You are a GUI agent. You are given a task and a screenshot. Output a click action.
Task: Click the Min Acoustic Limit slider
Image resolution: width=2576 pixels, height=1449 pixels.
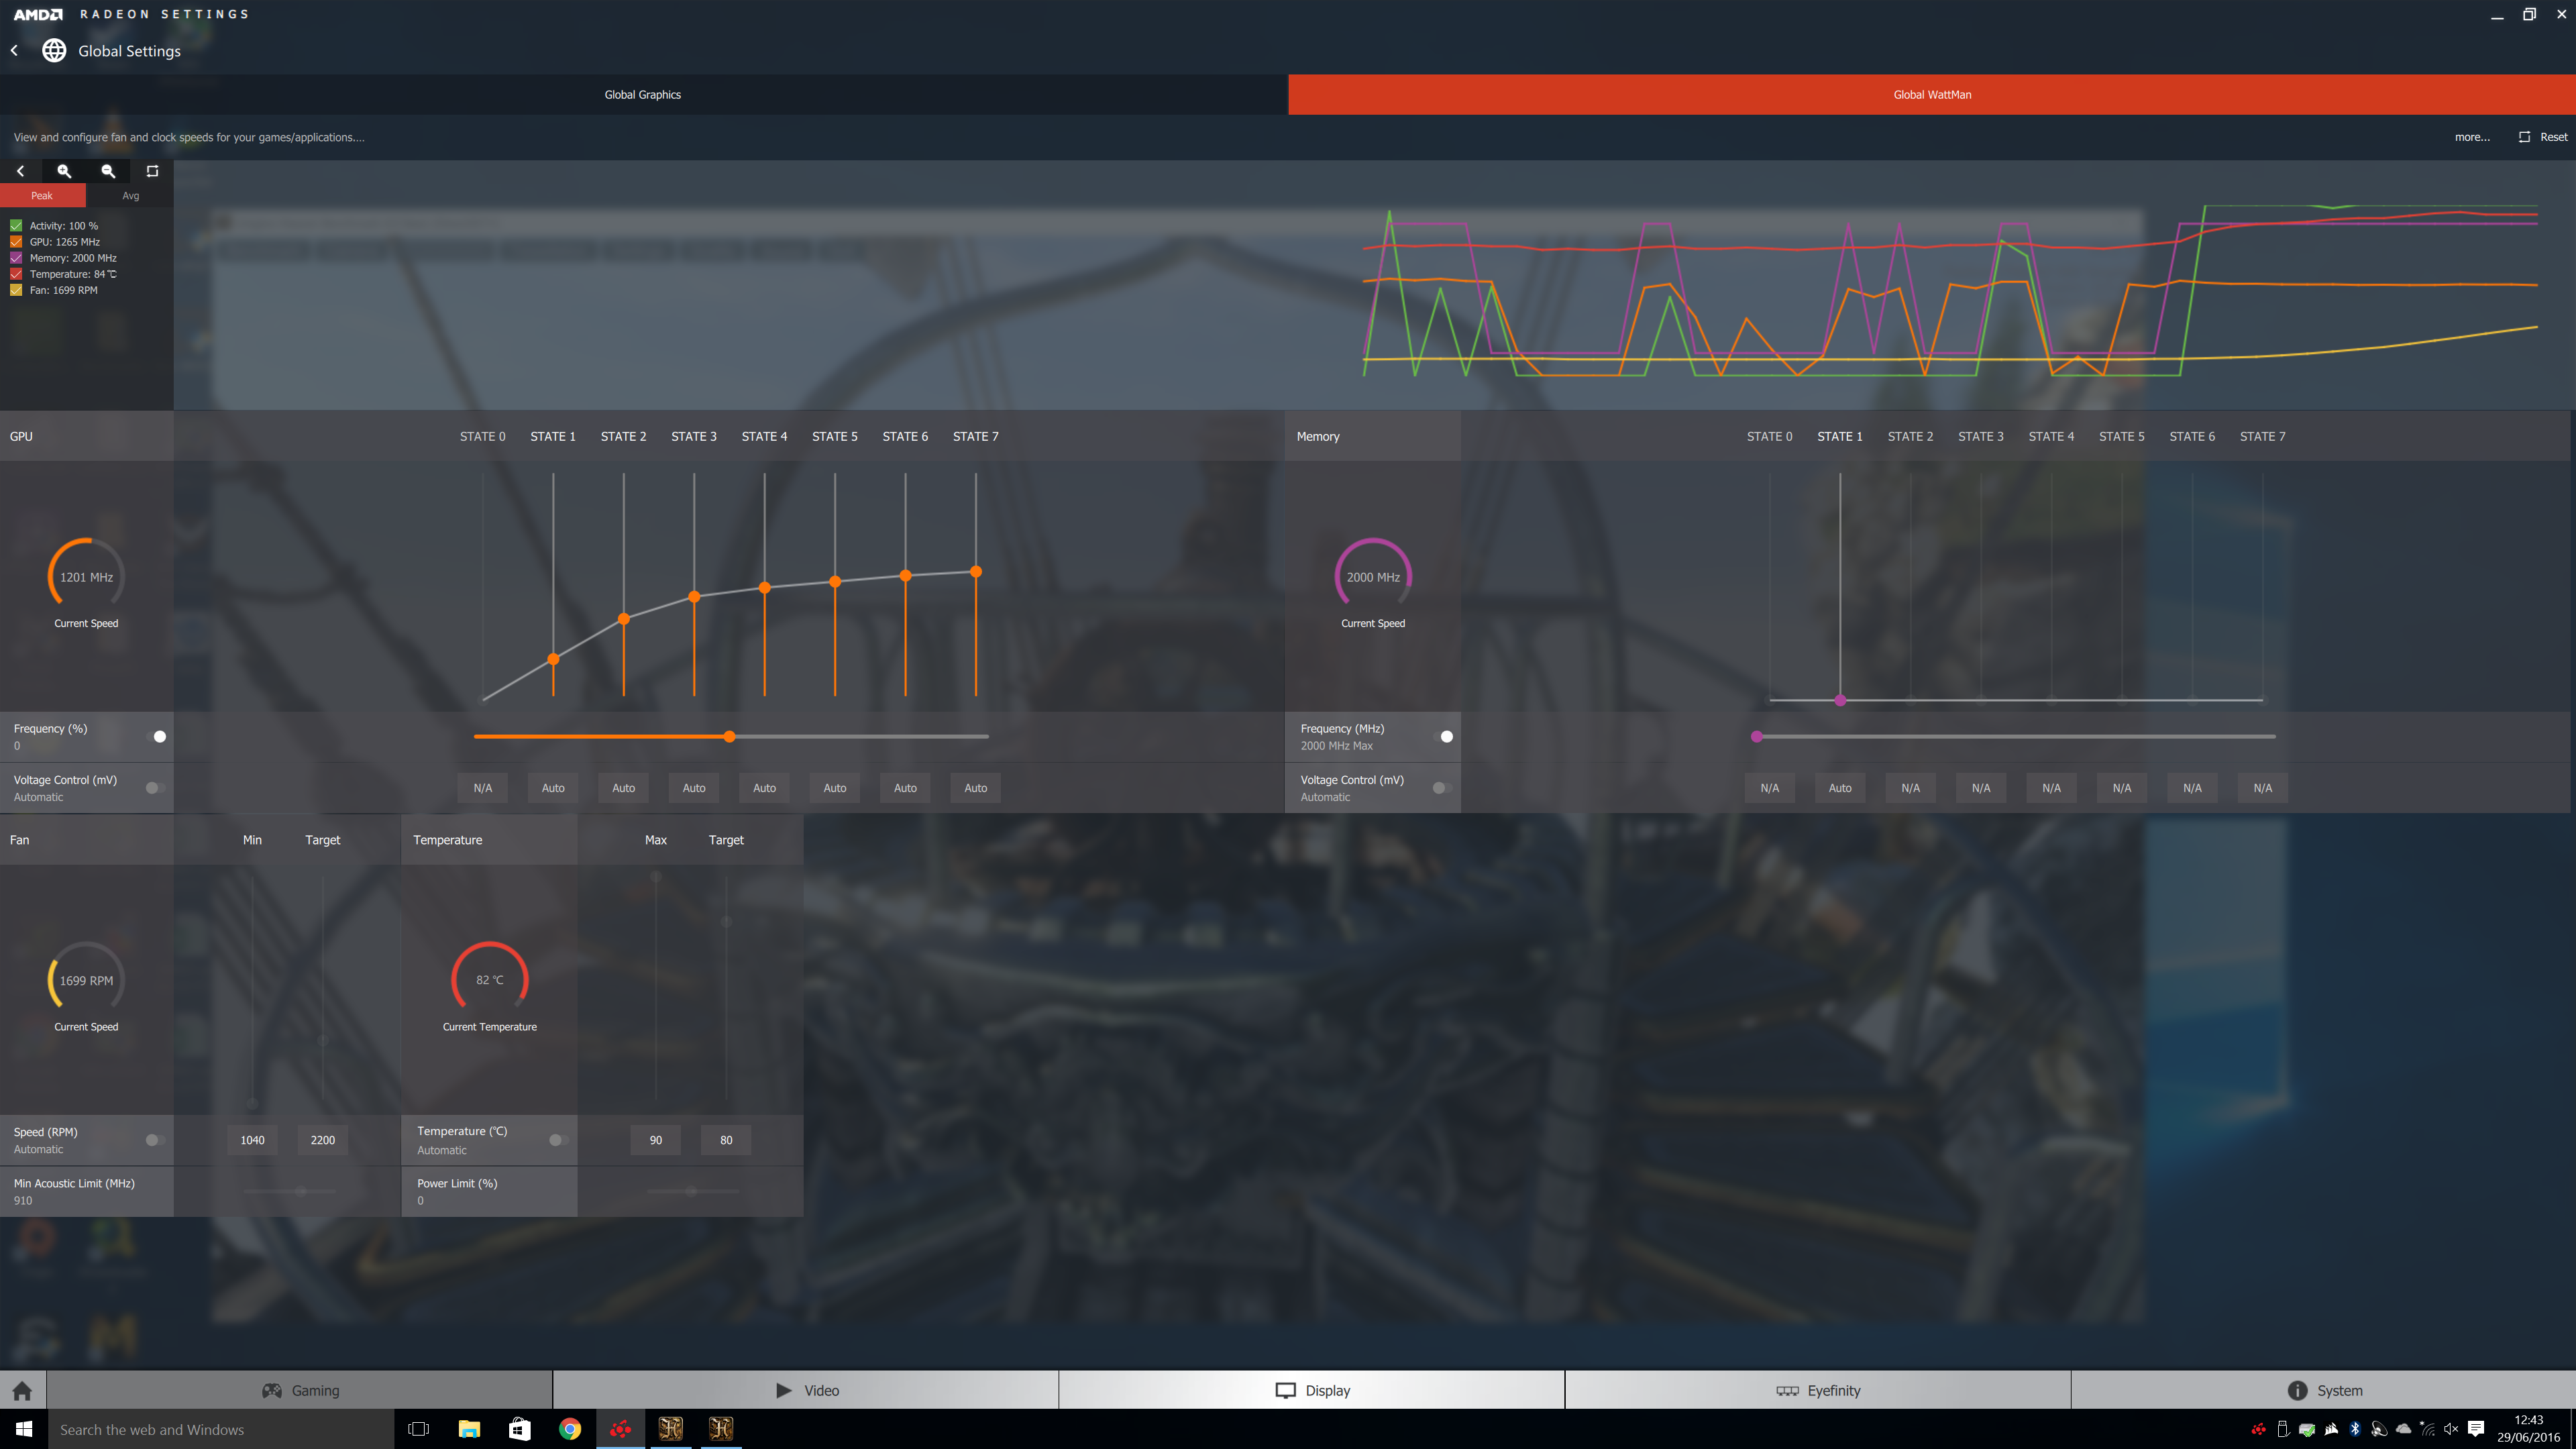tap(290, 1191)
